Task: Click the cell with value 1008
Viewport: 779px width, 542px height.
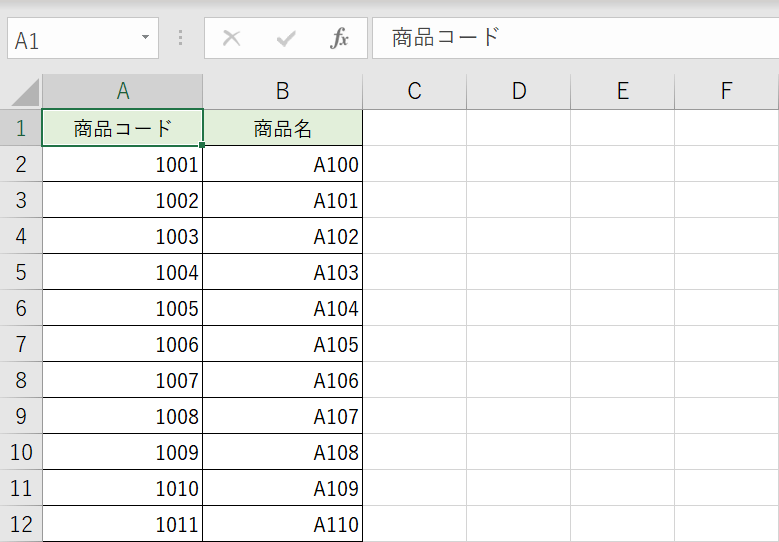Action: pos(123,416)
